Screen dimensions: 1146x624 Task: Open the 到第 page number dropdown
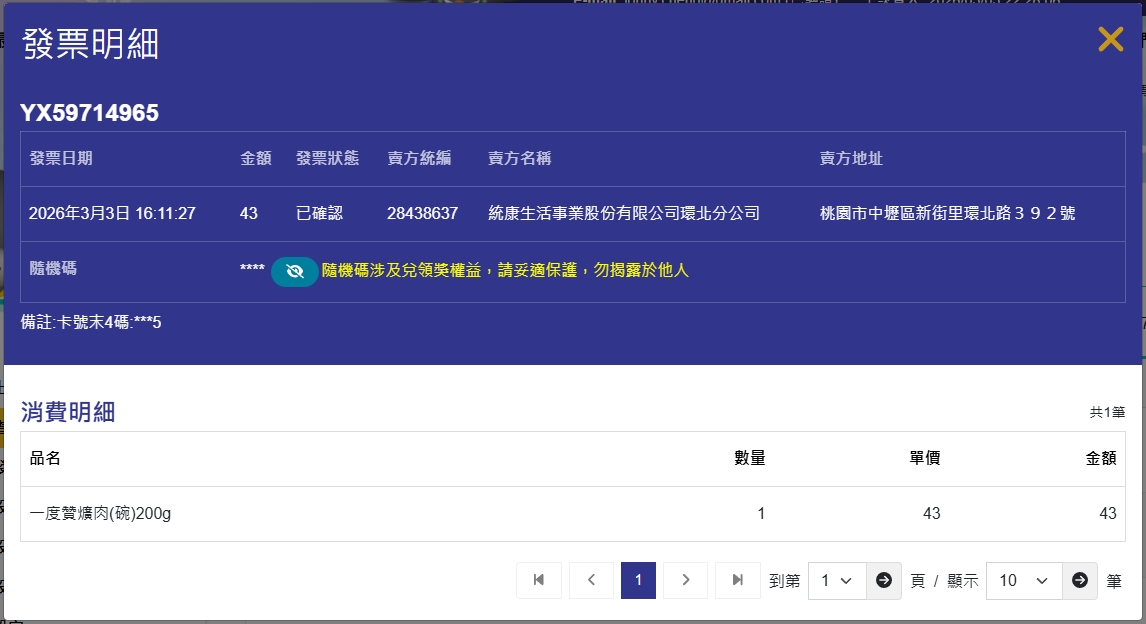coord(836,580)
